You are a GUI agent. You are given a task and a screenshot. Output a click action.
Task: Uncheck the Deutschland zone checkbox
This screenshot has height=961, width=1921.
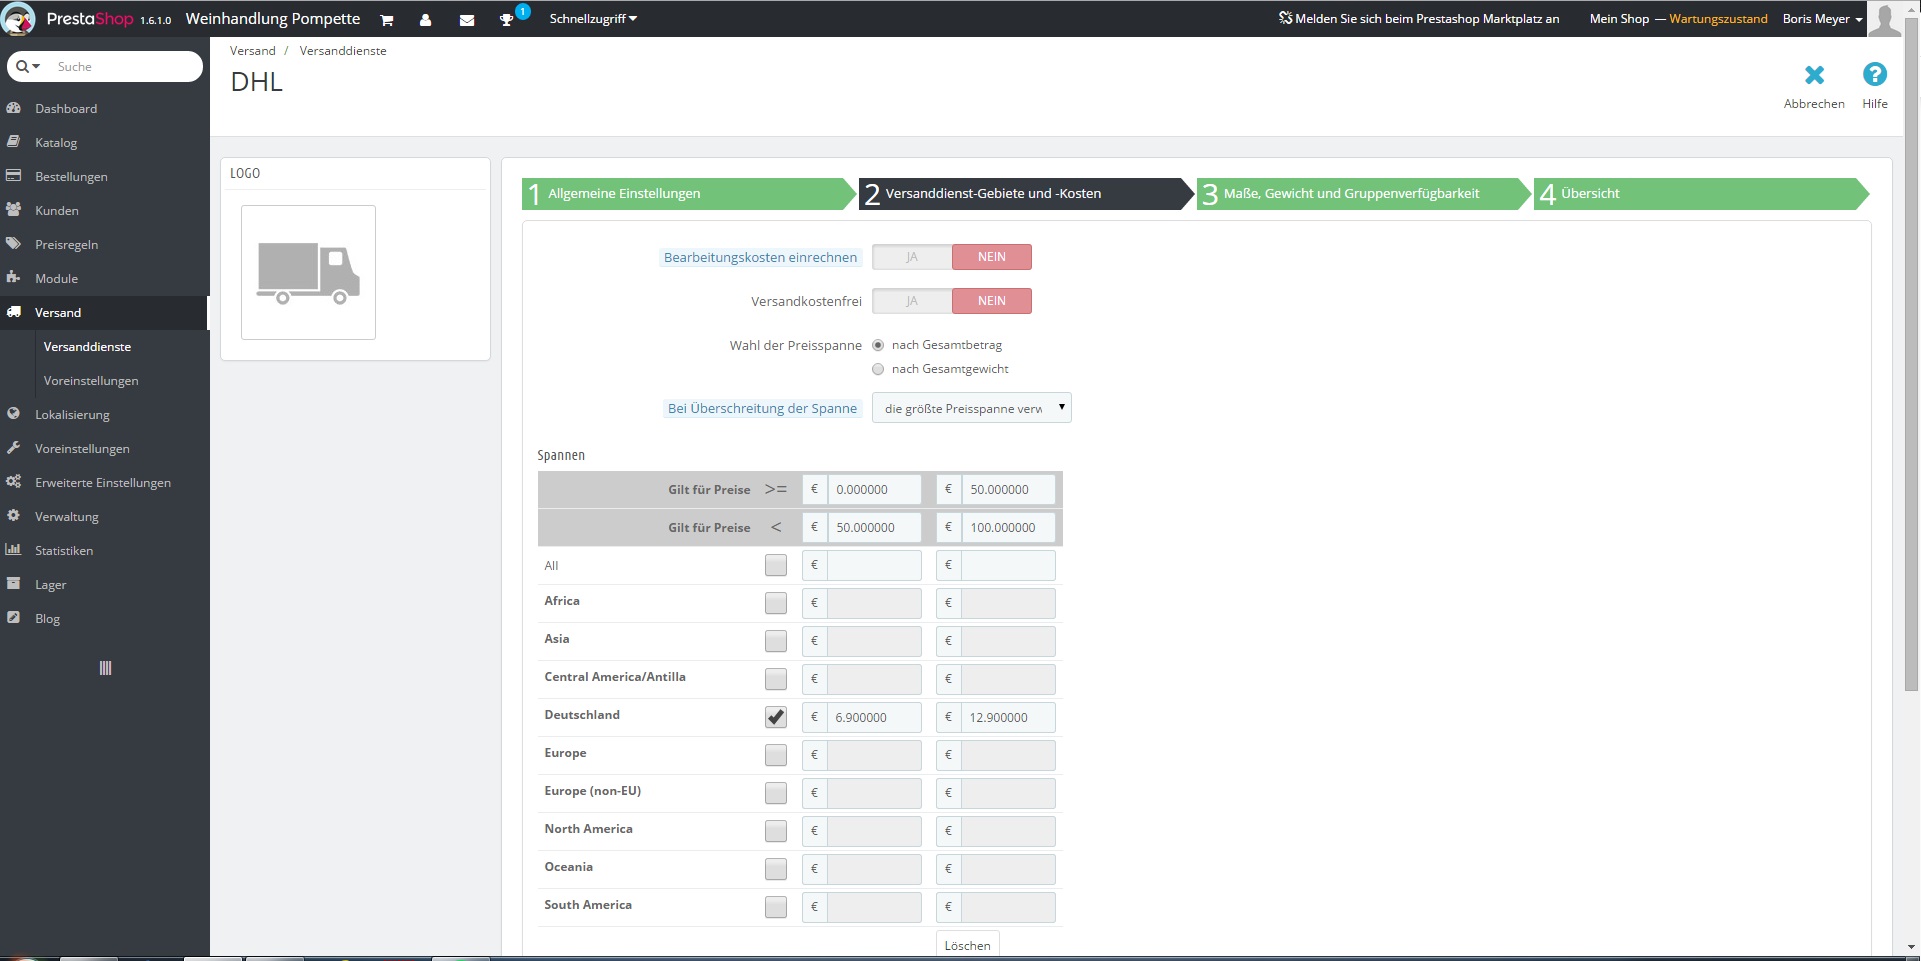776,717
